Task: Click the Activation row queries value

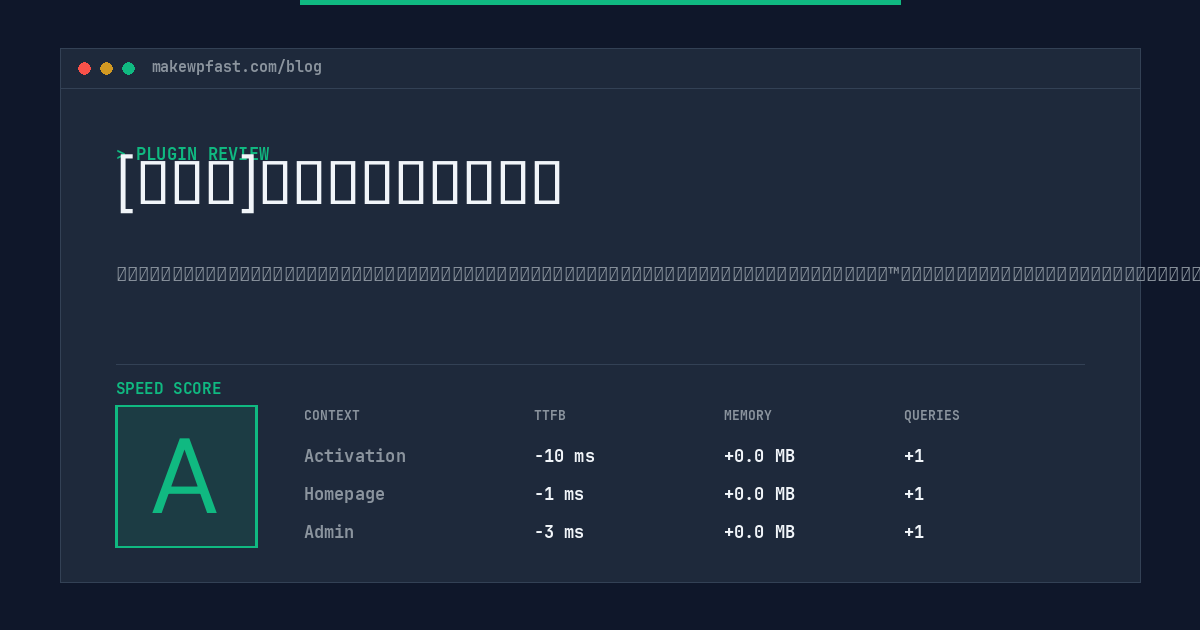Action: (x=914, y=456)
